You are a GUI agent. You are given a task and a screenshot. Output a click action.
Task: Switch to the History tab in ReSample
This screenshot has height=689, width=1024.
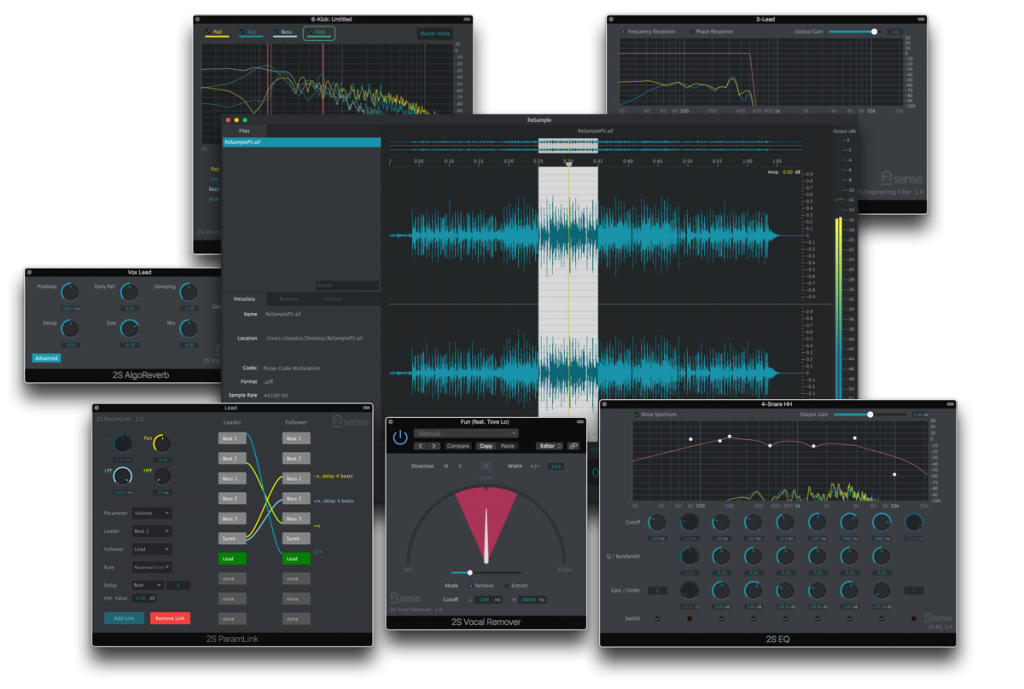333,299
